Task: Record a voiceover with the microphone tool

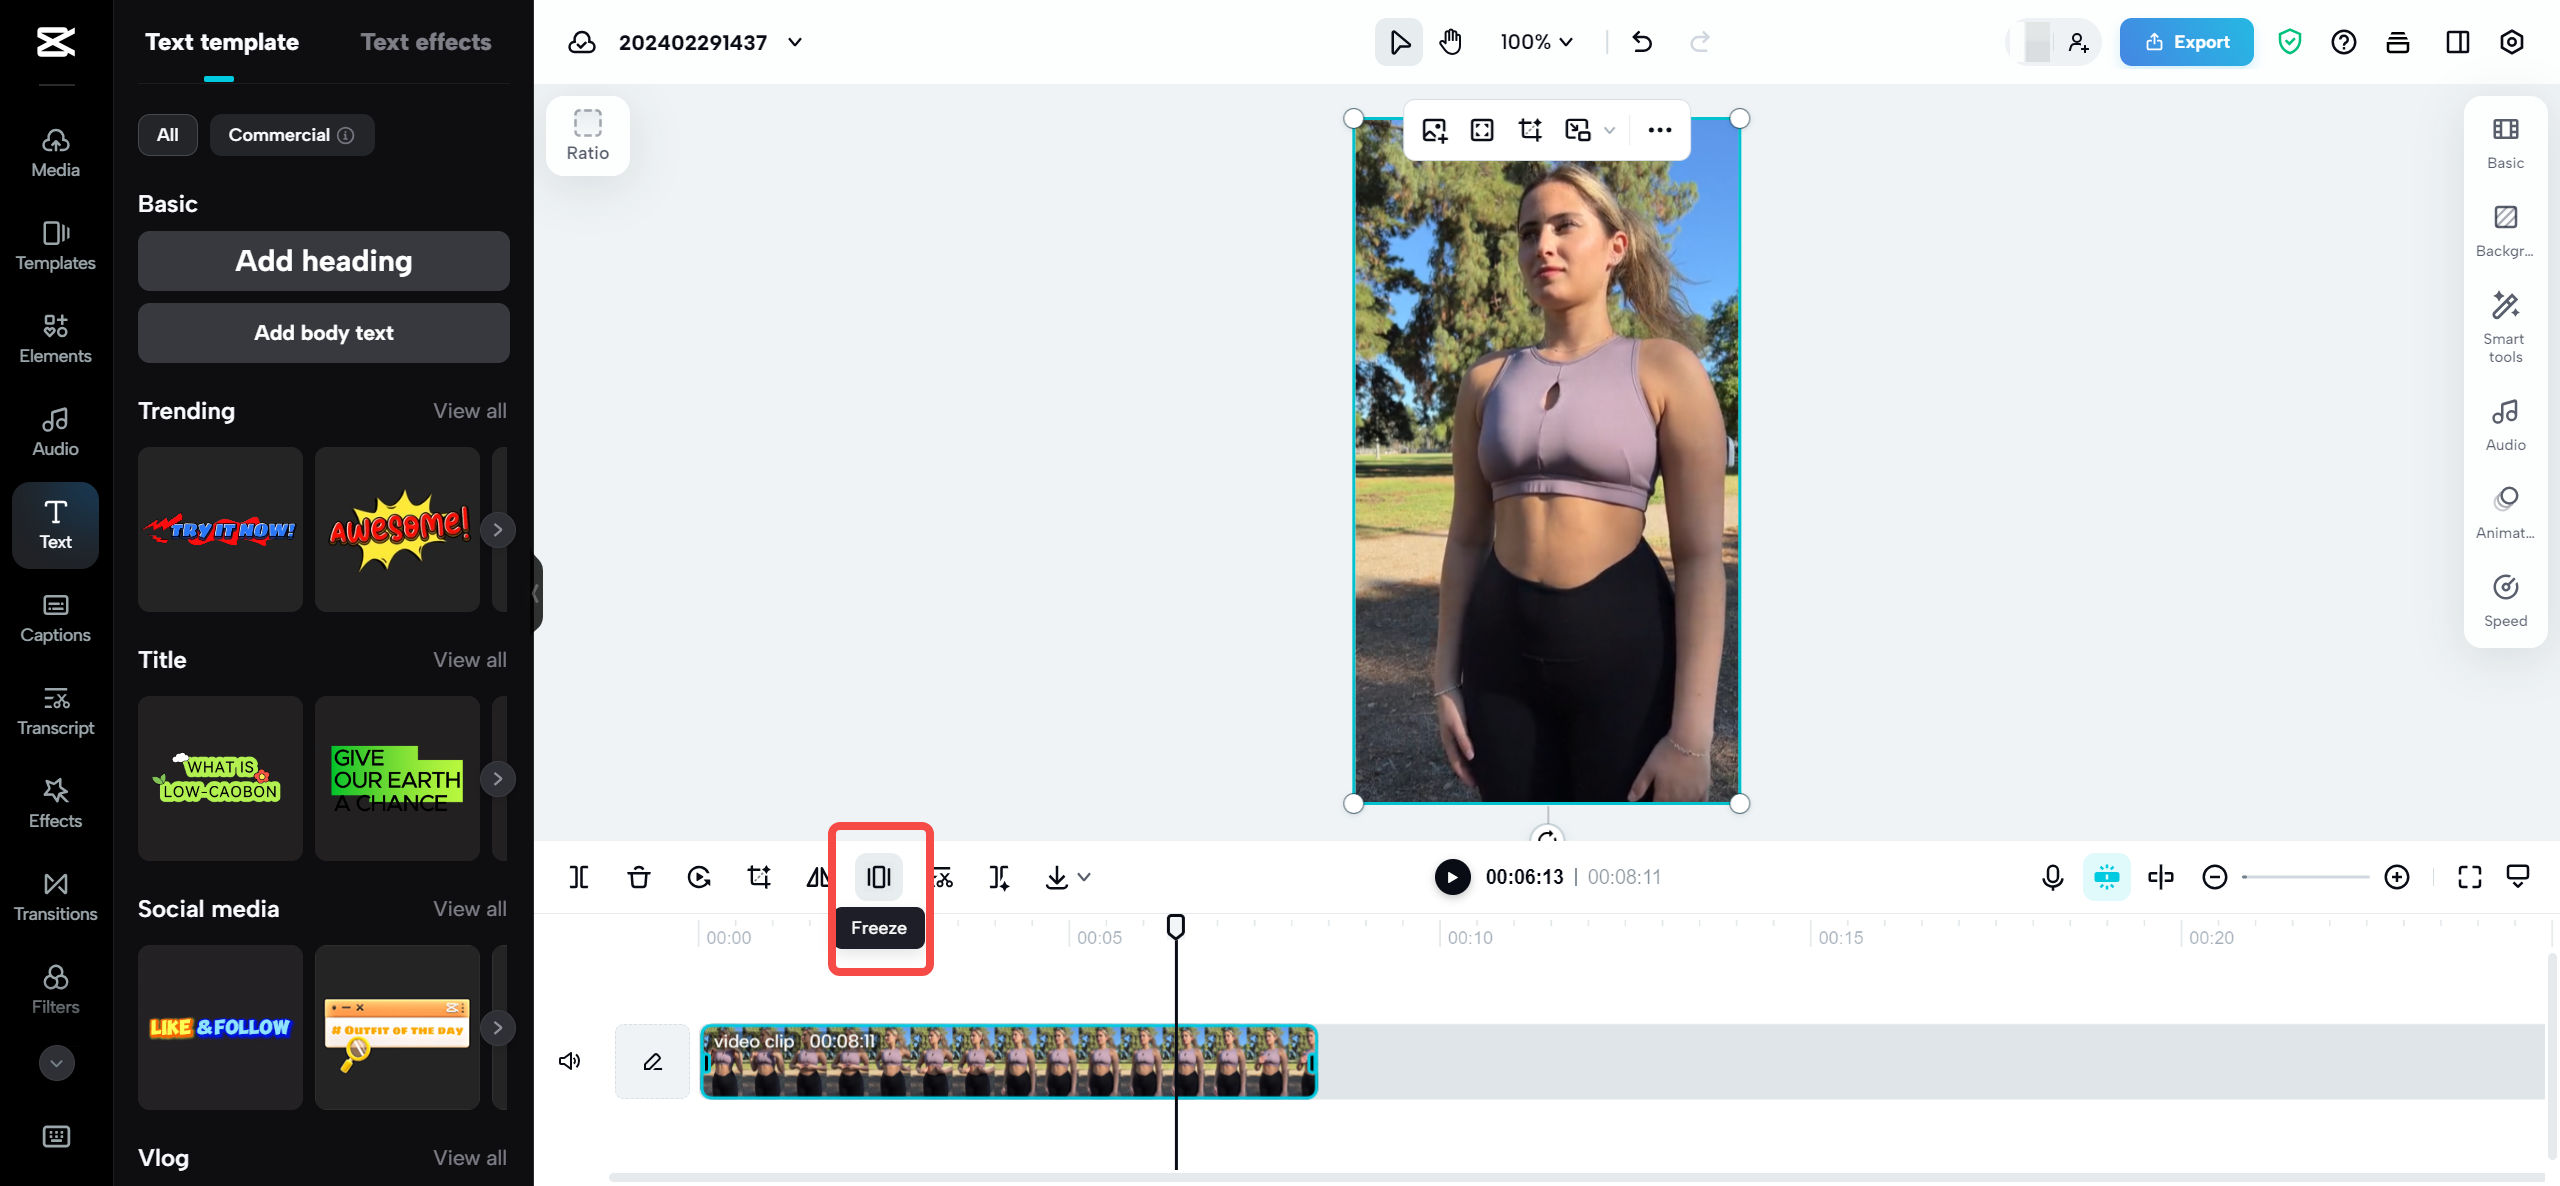Action: click(2052, 877)
